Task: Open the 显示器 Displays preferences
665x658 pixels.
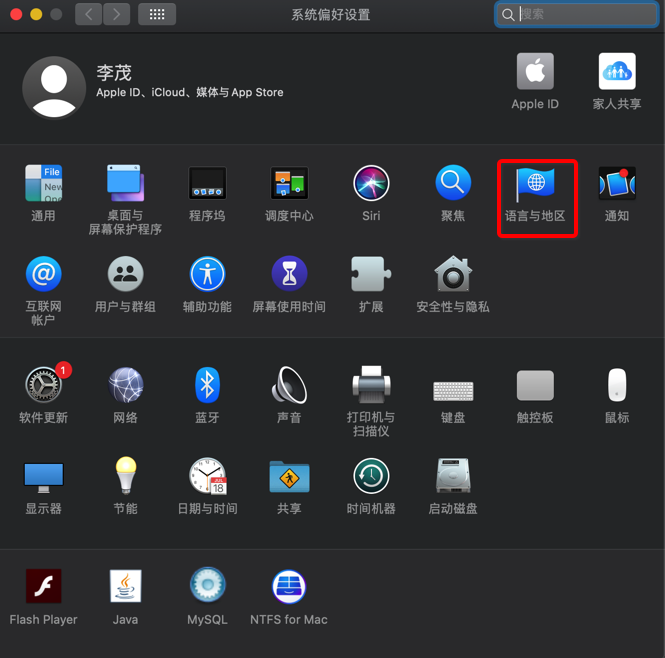Action: (x=43, y=478)
